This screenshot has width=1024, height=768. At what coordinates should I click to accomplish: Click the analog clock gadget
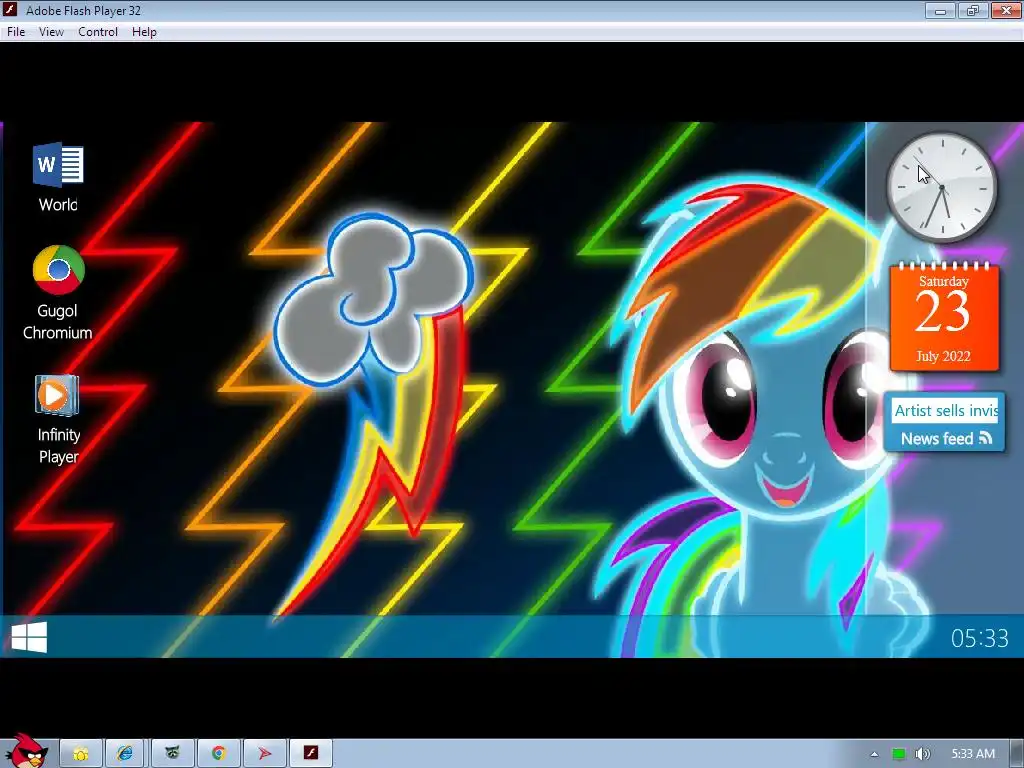pos(942,187)
